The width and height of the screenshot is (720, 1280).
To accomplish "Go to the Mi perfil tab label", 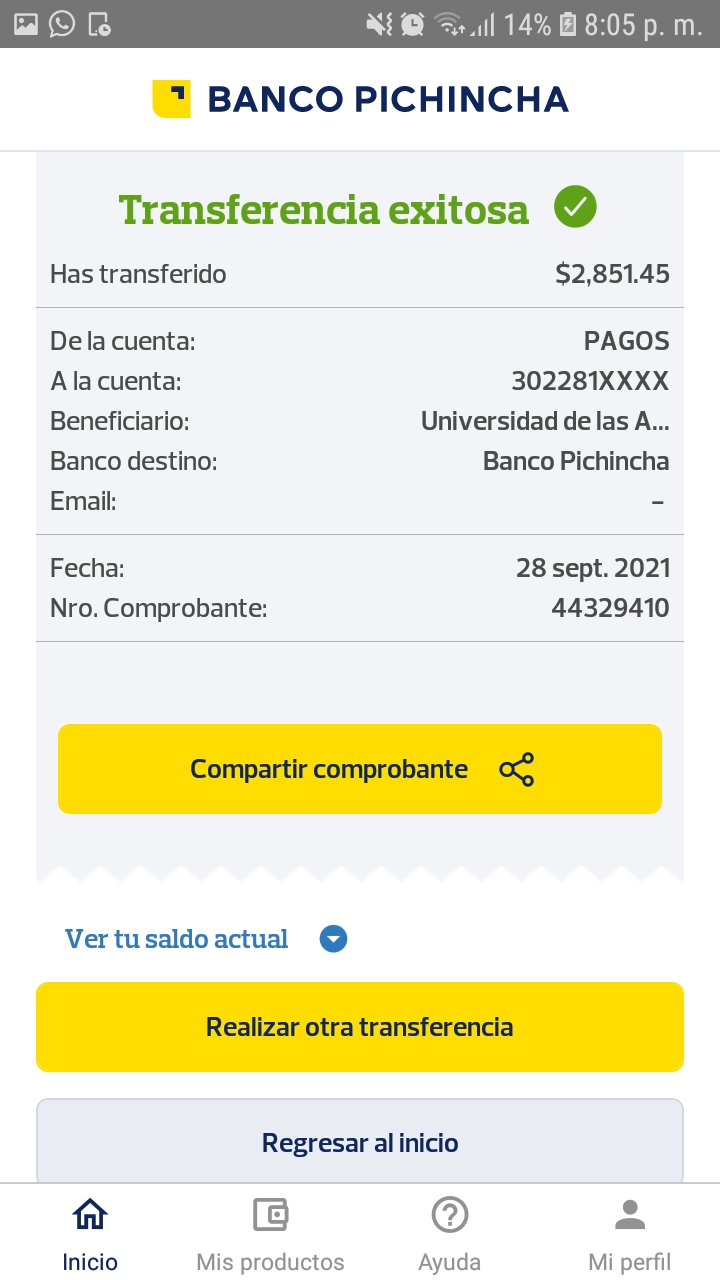I will pyautogui.click(x=630, y=1262).
